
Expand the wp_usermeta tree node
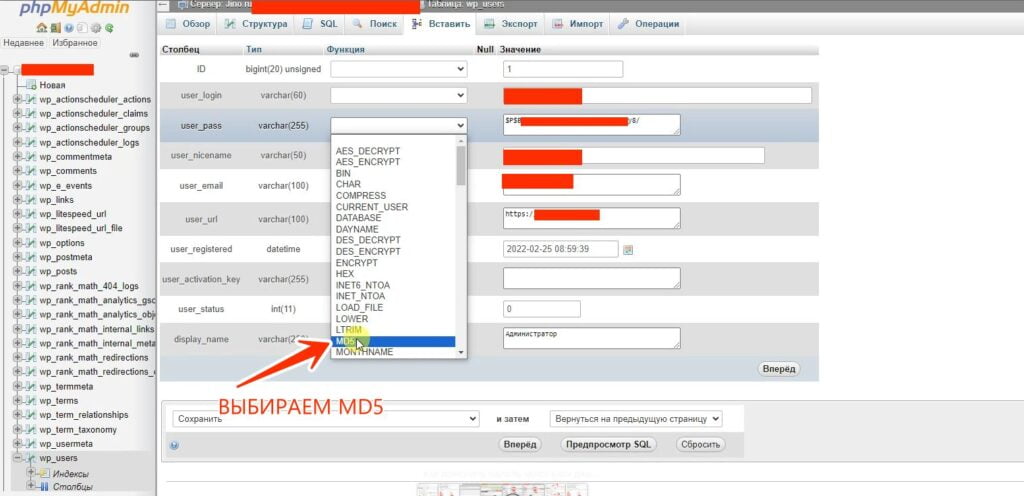tap(17, 444)
